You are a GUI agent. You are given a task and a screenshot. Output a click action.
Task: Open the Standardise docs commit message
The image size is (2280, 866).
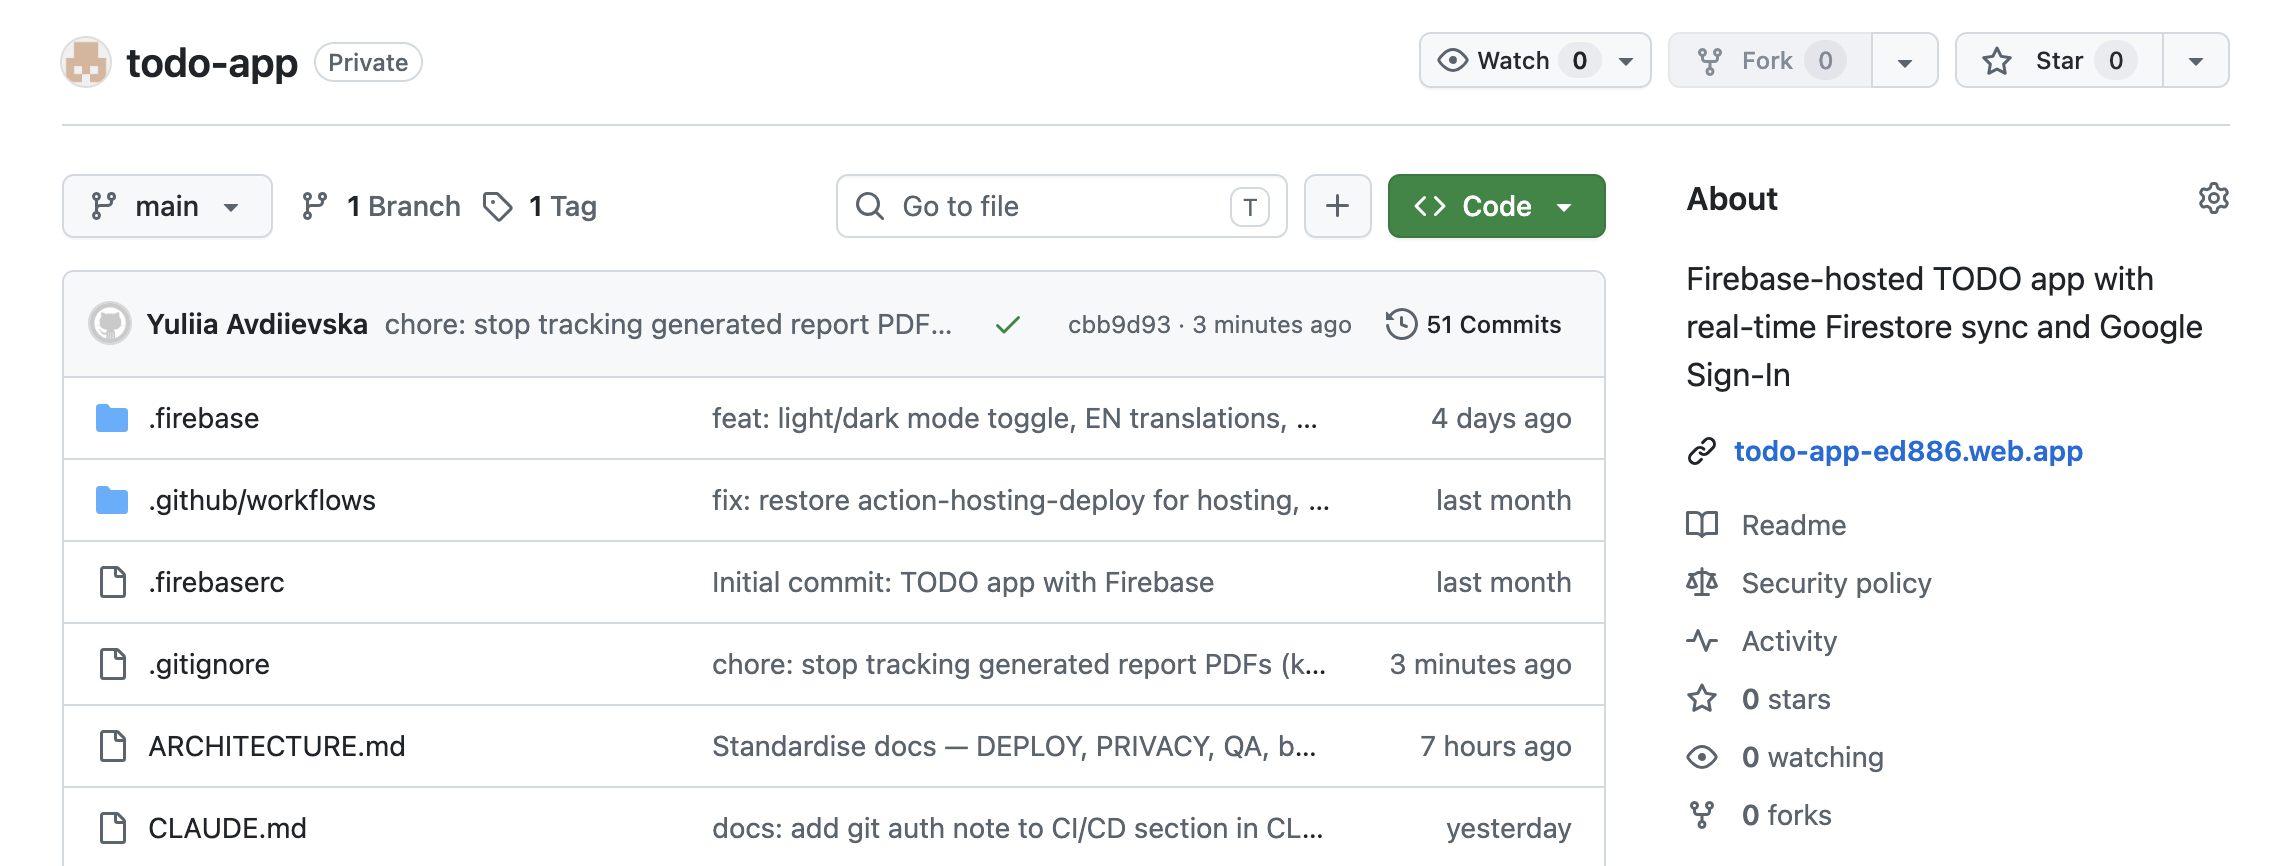click(1014, 746)
